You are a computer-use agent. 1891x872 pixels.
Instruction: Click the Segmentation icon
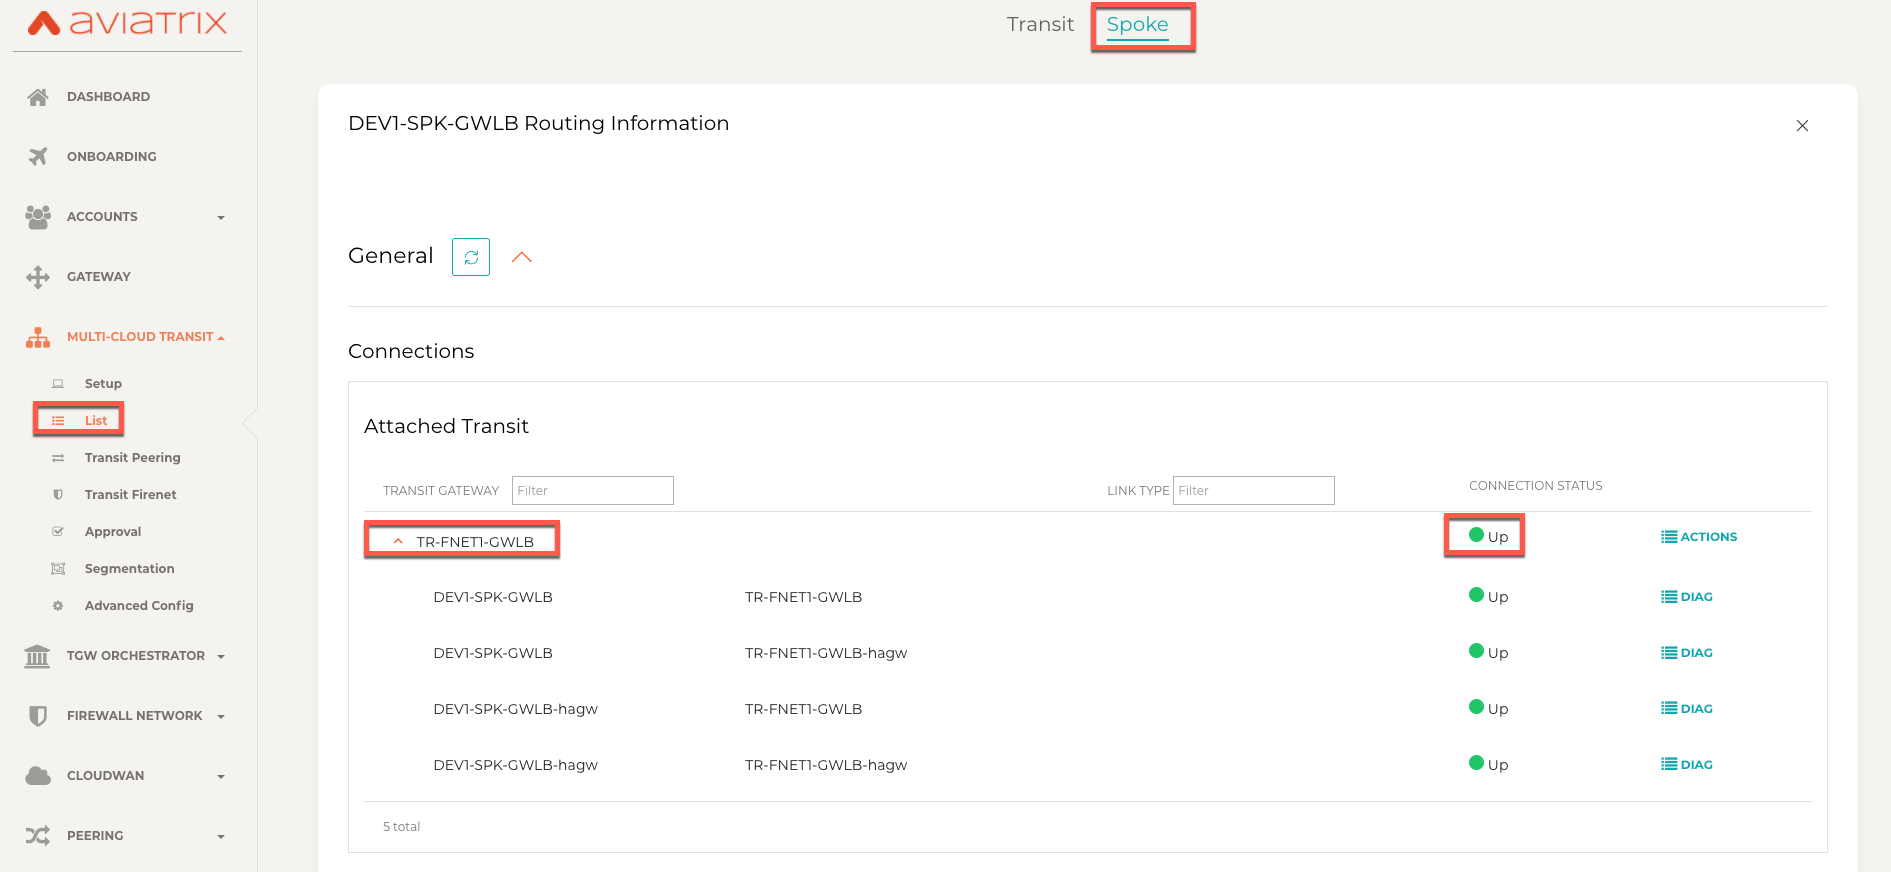[58, 569]
